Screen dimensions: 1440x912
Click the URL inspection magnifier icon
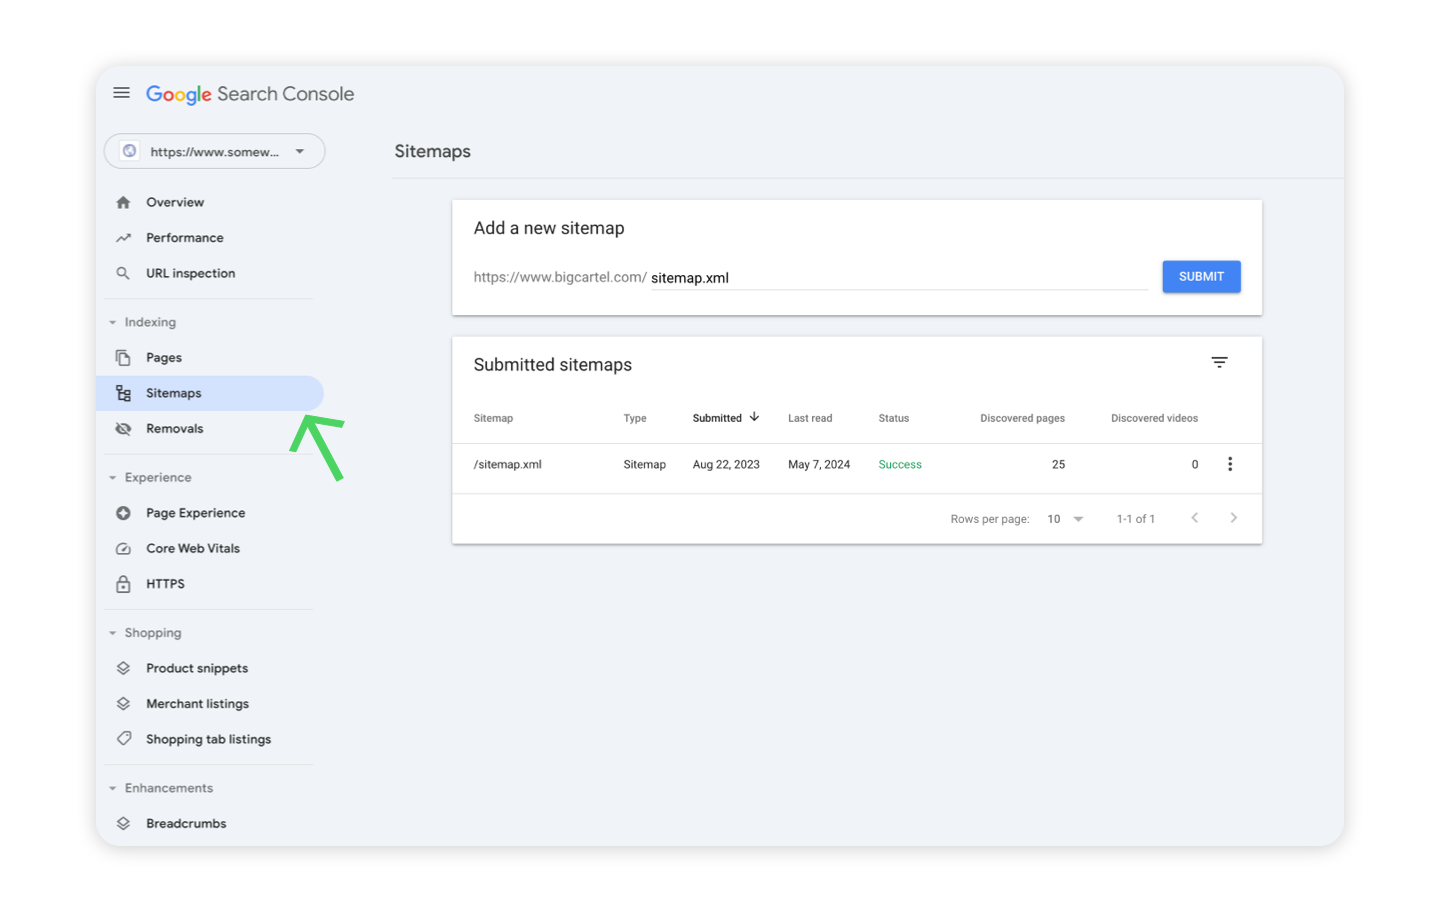point(123,273)
